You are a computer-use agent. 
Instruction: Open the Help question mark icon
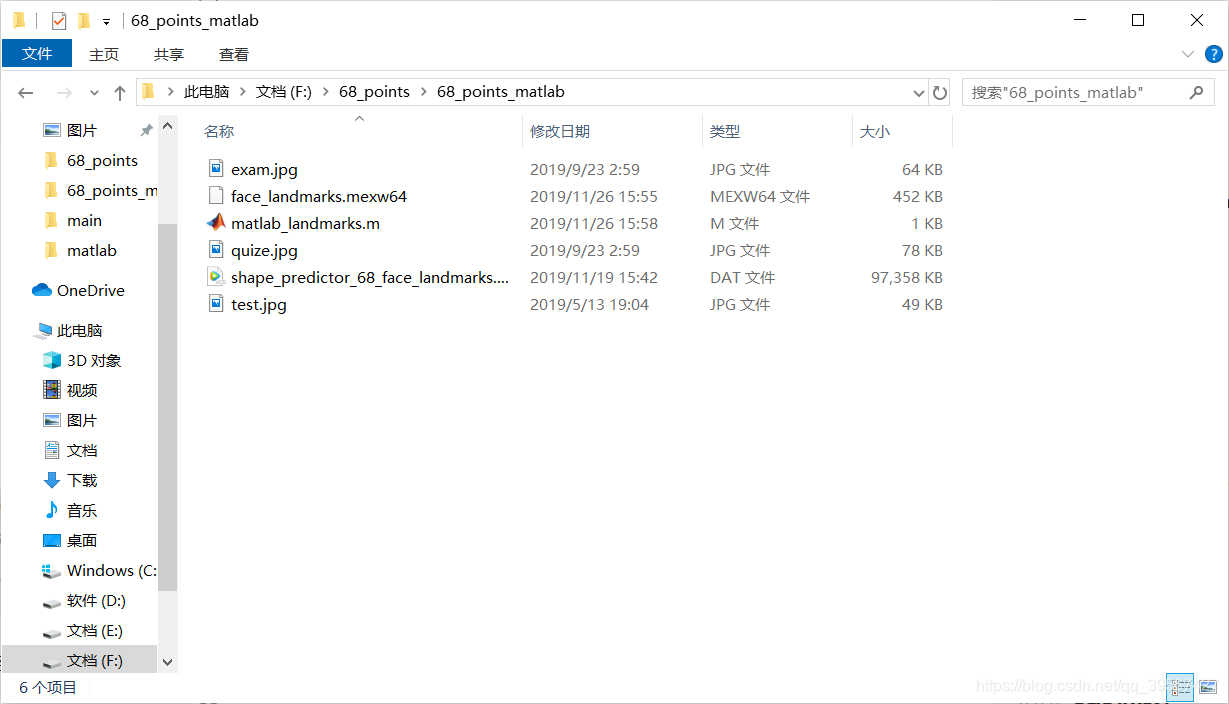point(1213,54)
